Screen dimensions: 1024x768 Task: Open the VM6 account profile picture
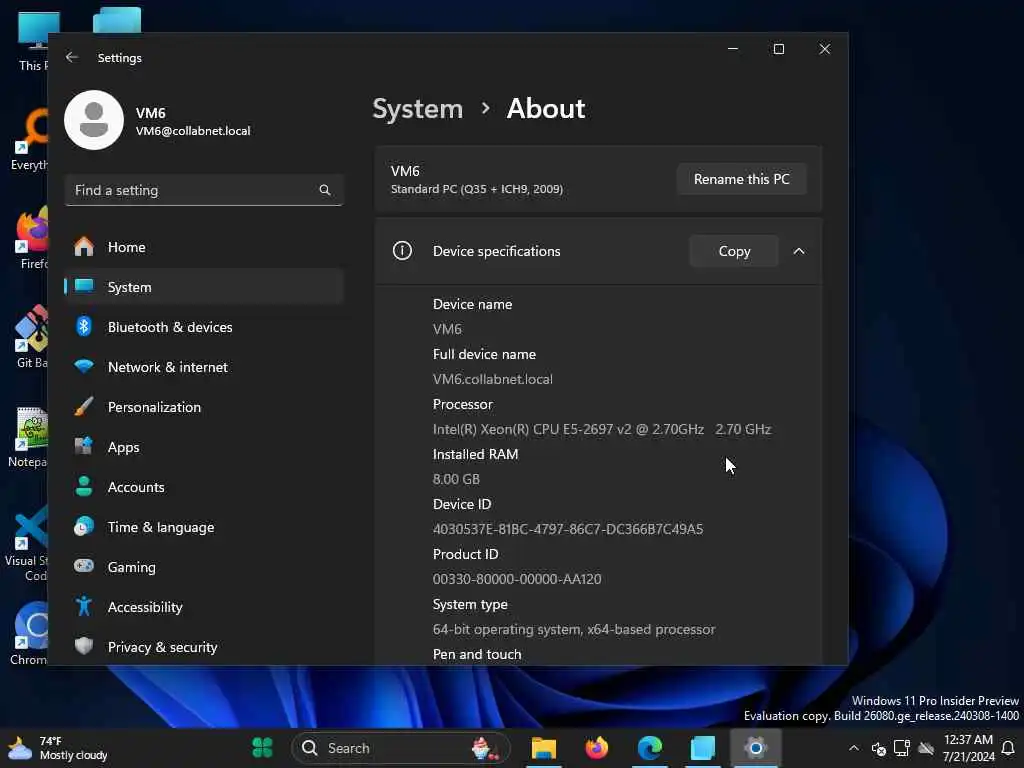(94, 120)
